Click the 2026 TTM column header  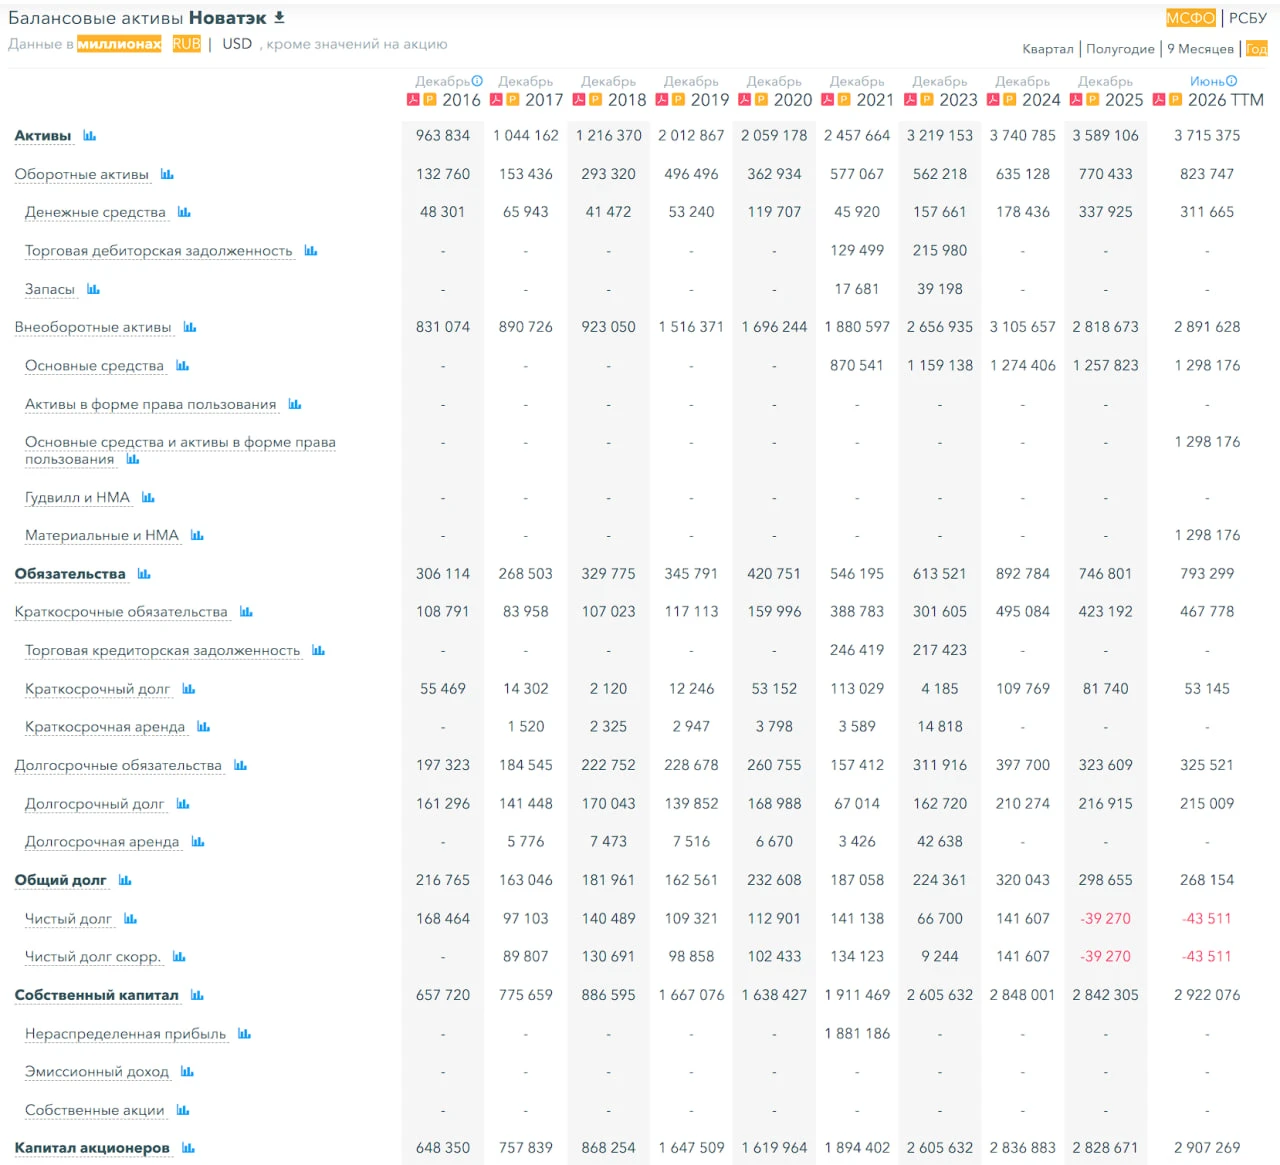click(x=1225, y=100)
